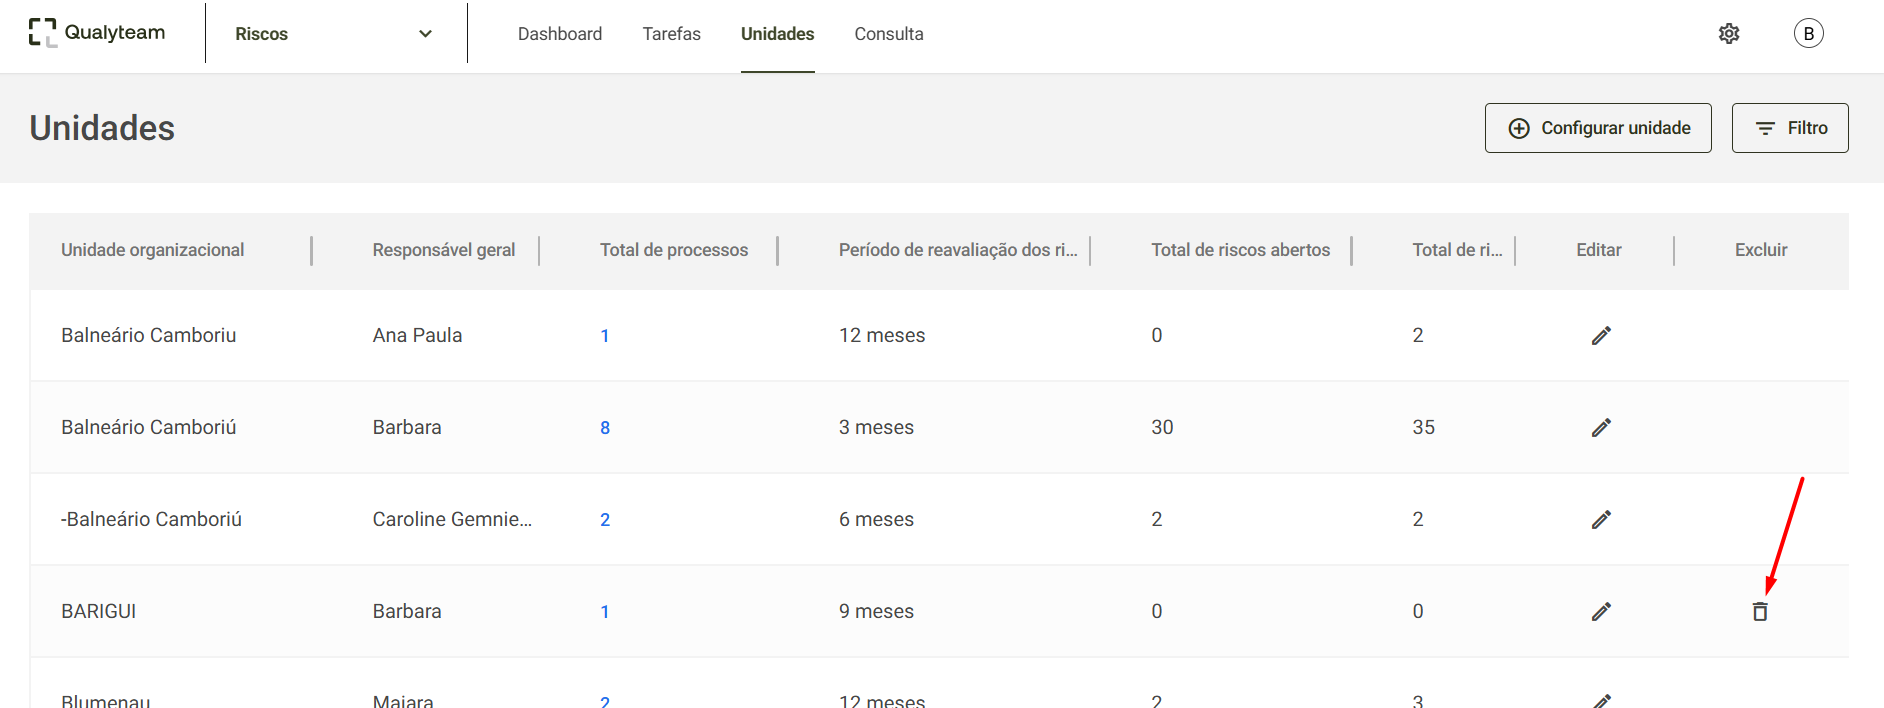Screen dimensions: 1884x708
Task: Edit the BARIGUI unit
Action: pos(1601,612)
